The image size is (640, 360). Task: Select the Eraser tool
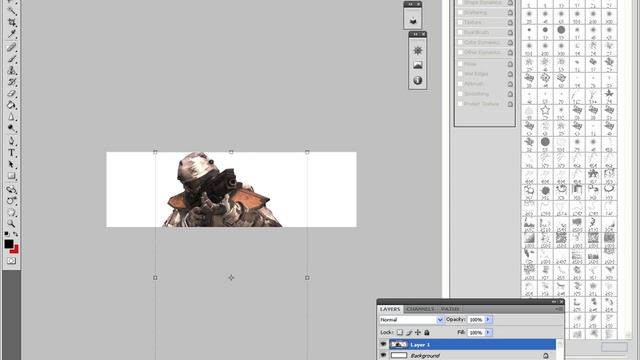[11, 93]
